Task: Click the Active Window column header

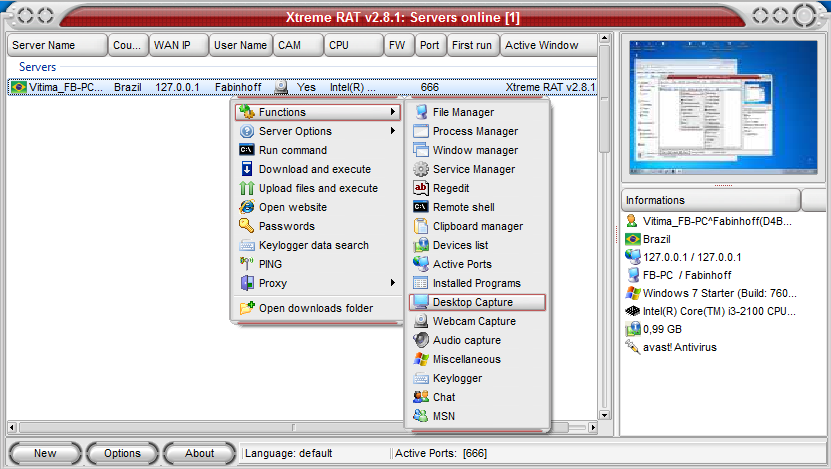Action: click(x=549, y=45)
